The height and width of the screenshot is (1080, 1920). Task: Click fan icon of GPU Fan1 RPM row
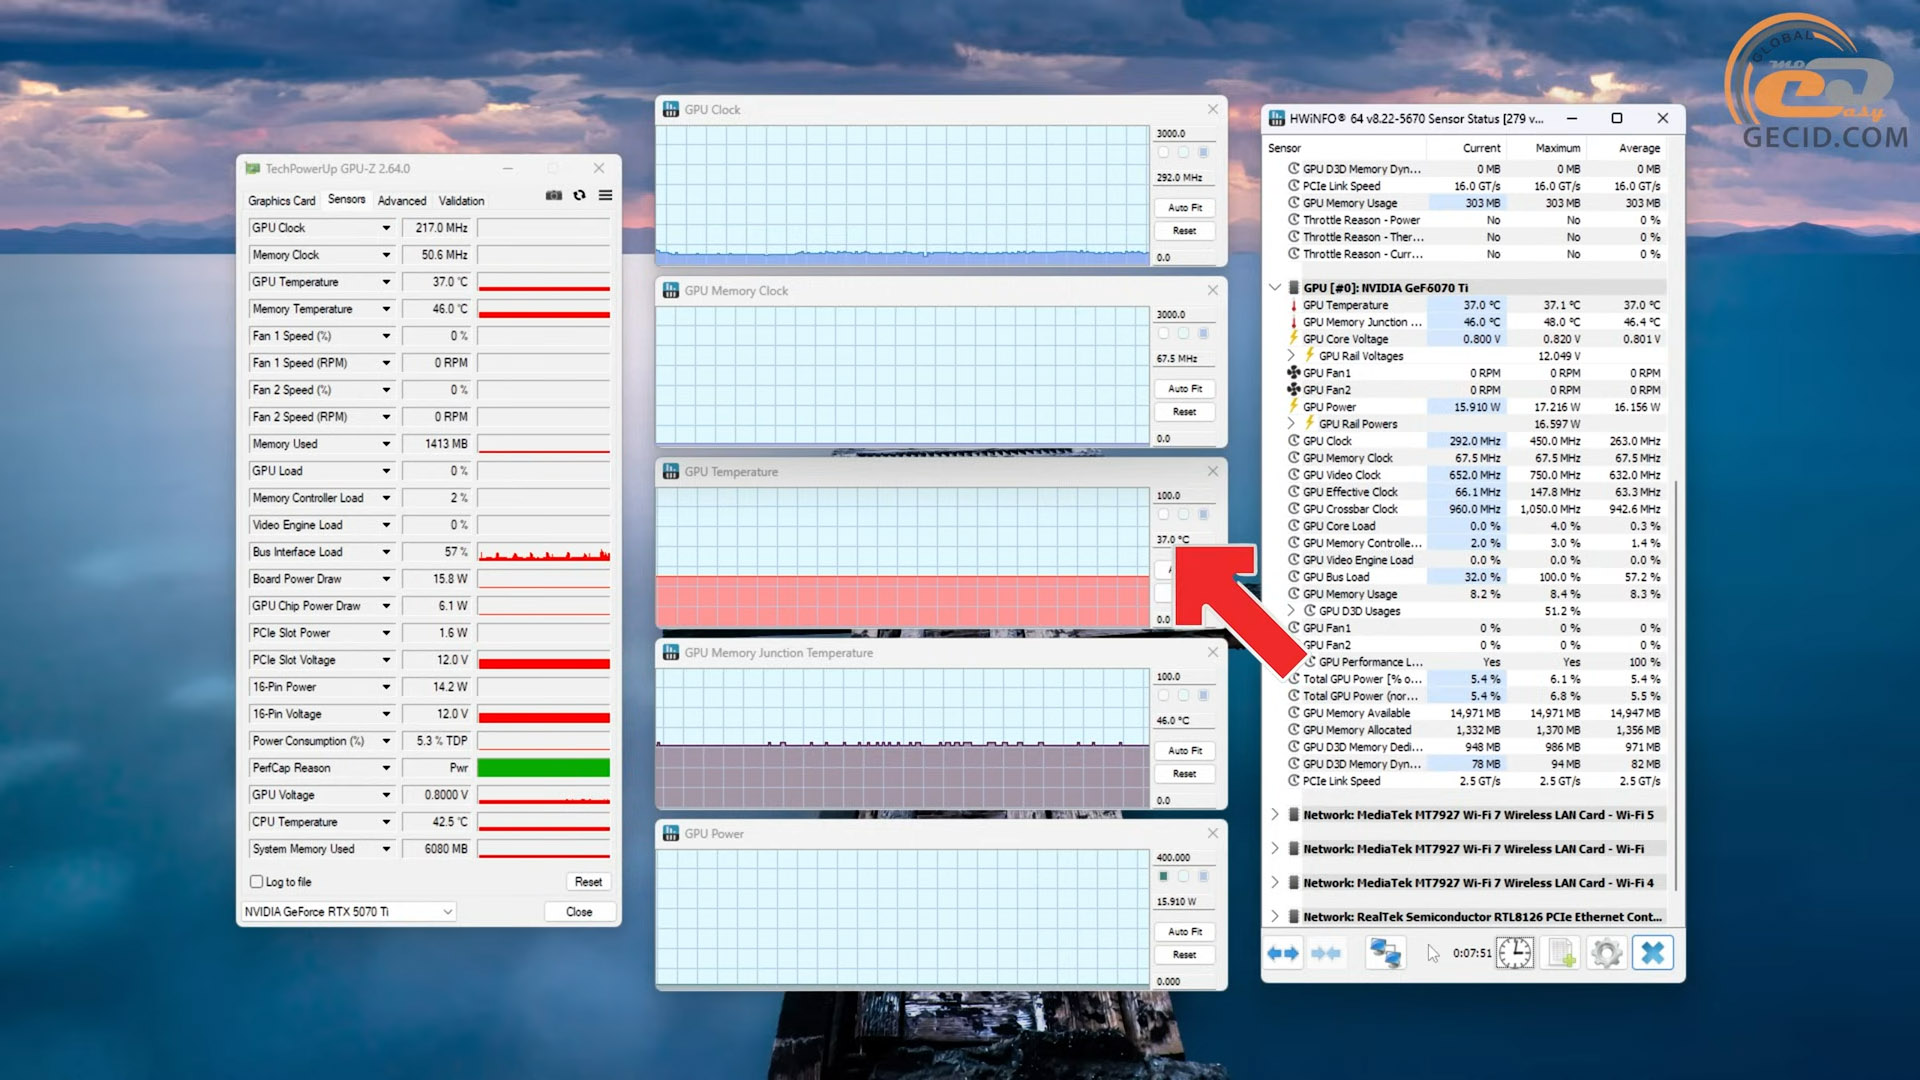1294,373
